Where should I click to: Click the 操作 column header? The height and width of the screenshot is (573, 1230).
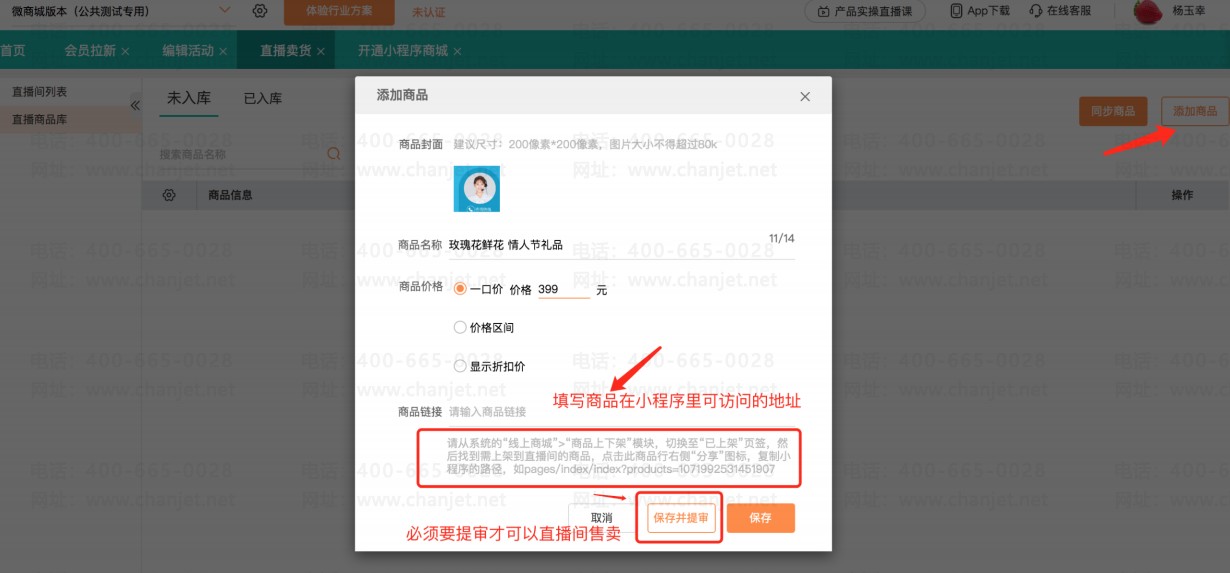tap(1182, 195)
